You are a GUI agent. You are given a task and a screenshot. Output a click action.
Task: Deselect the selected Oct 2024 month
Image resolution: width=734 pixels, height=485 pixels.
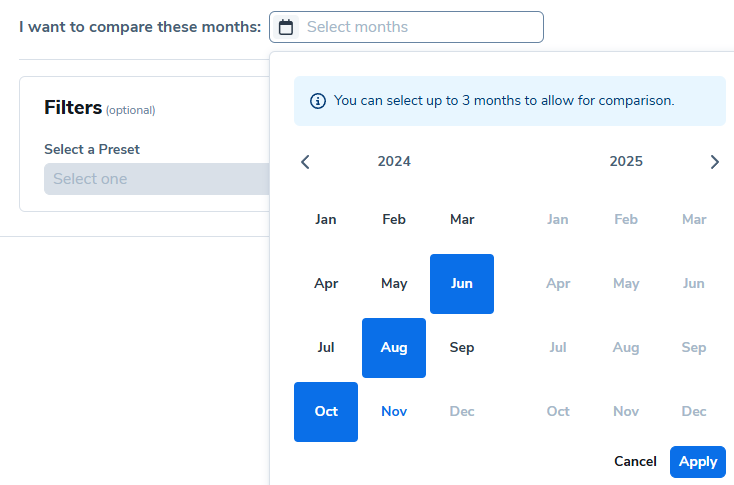tap(326, 412)
